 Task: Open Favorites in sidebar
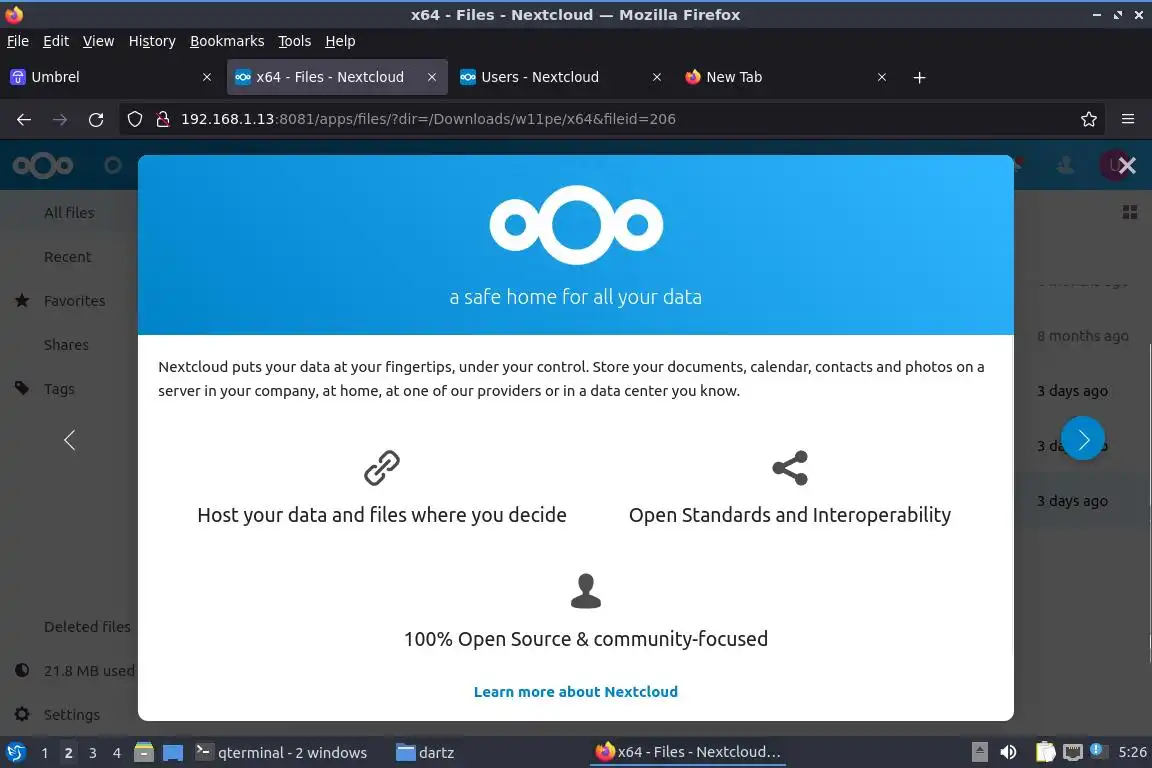(x=74, y=301)
